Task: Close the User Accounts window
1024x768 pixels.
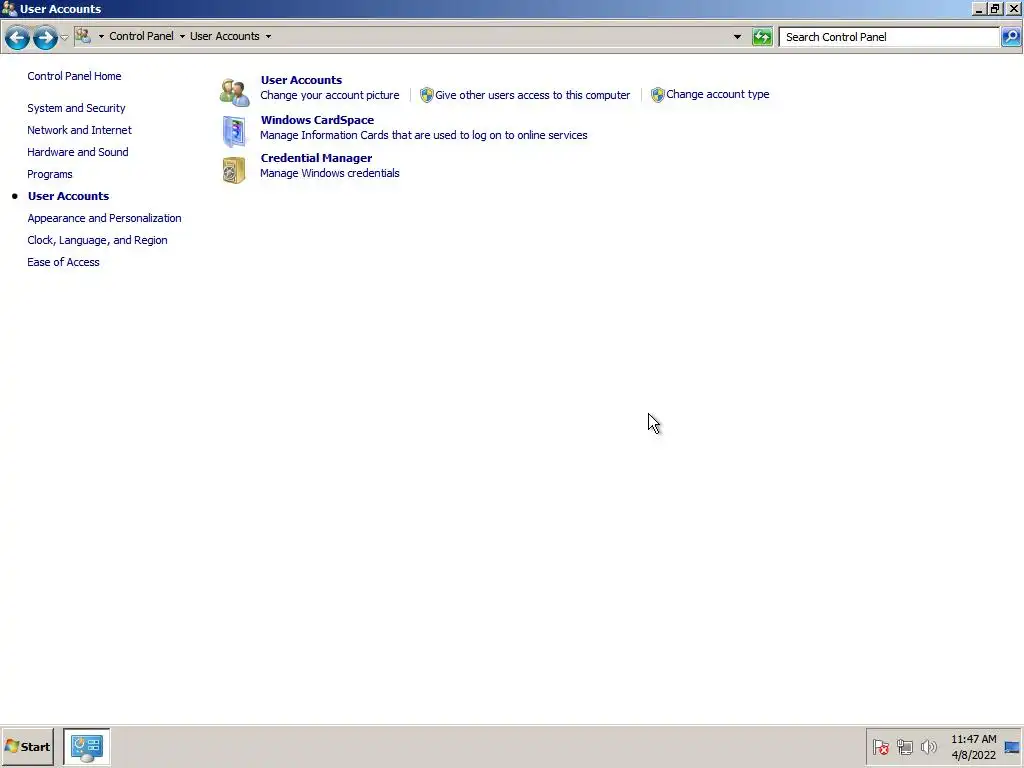Action: tap(1014, 9)
